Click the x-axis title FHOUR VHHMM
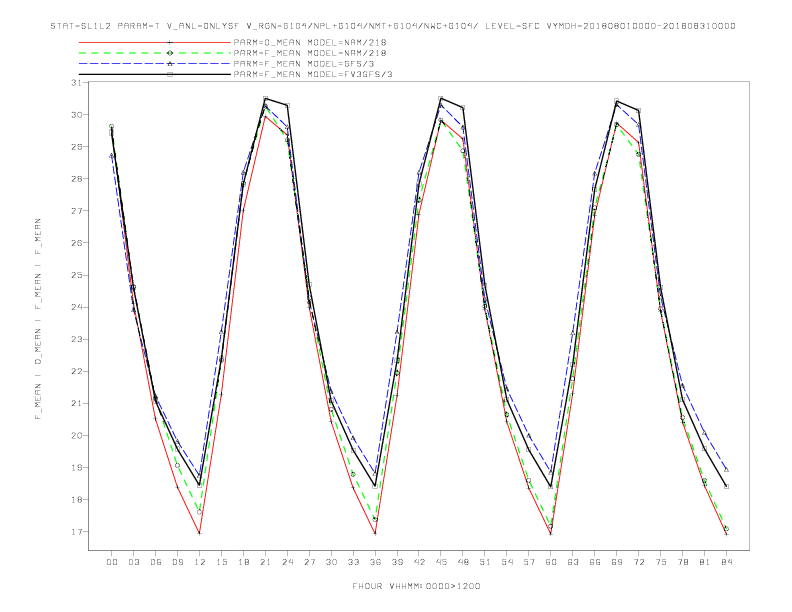The height and width of the screenshot is (612, 792). (x=416, y=586)
